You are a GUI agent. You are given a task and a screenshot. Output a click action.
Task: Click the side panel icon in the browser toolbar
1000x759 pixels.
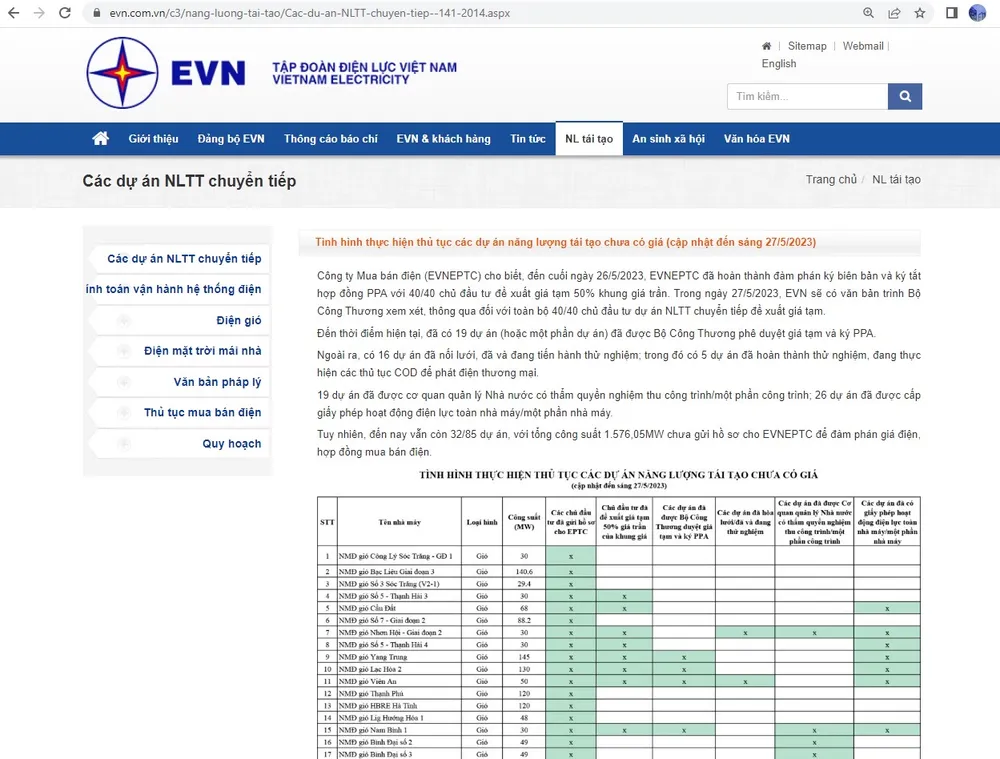[952, 14]
